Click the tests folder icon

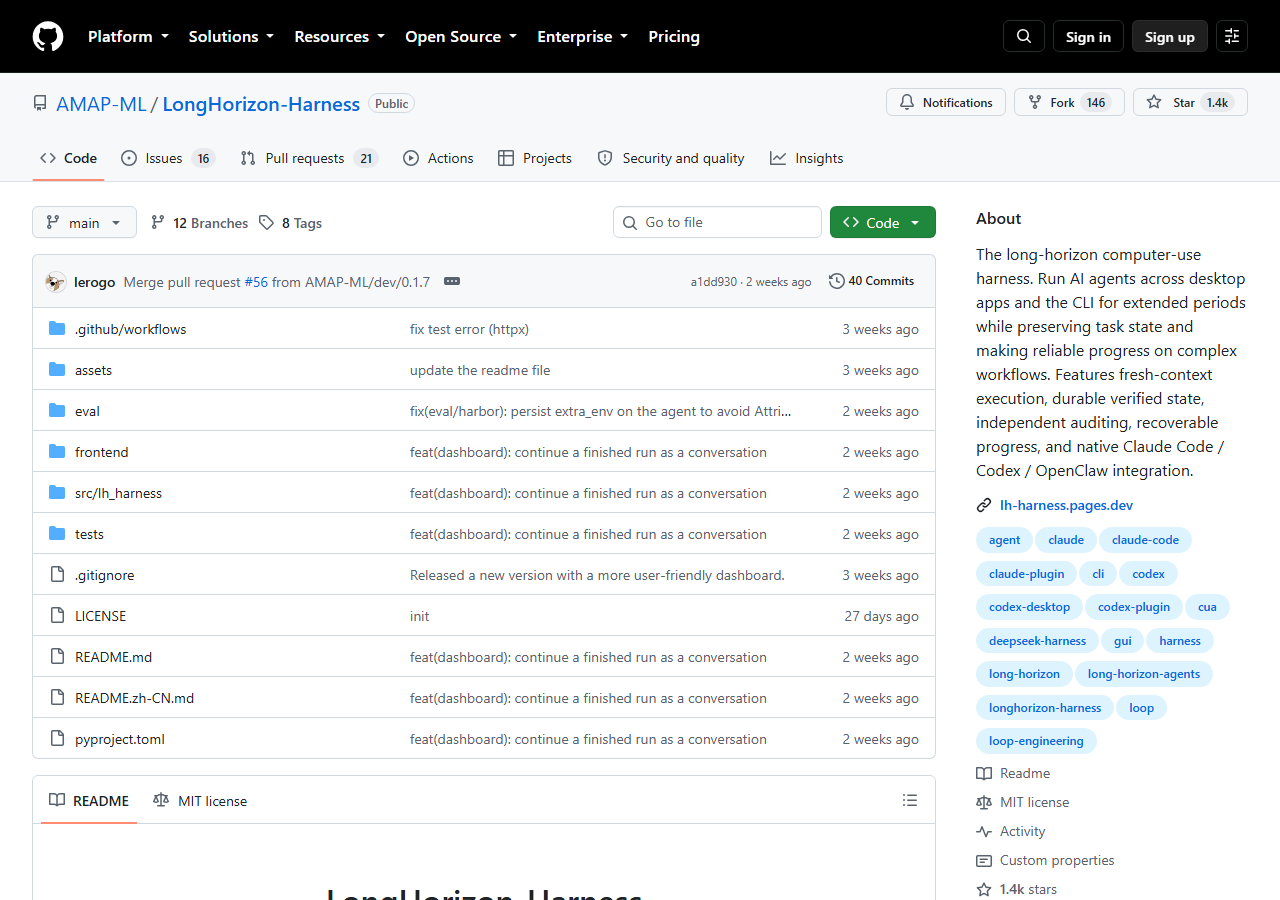(57, 534)
